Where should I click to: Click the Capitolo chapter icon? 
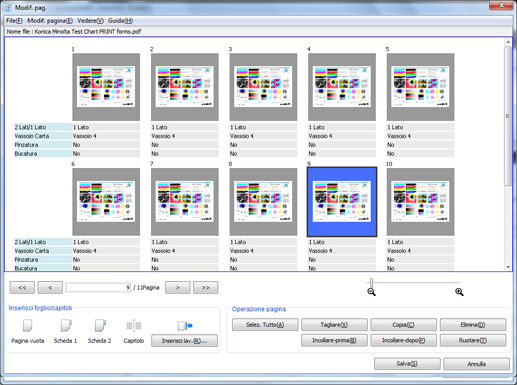(134, 326)
